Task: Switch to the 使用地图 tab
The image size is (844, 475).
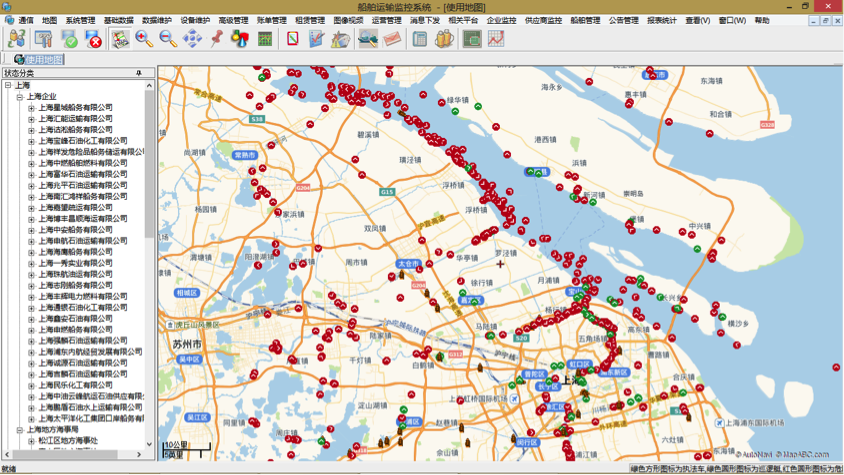Action: pos(39,59)
